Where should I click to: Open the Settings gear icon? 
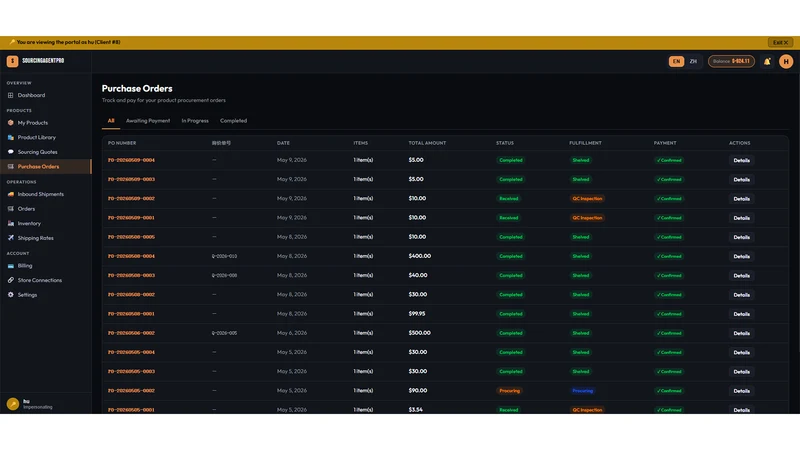pos(11,295)
